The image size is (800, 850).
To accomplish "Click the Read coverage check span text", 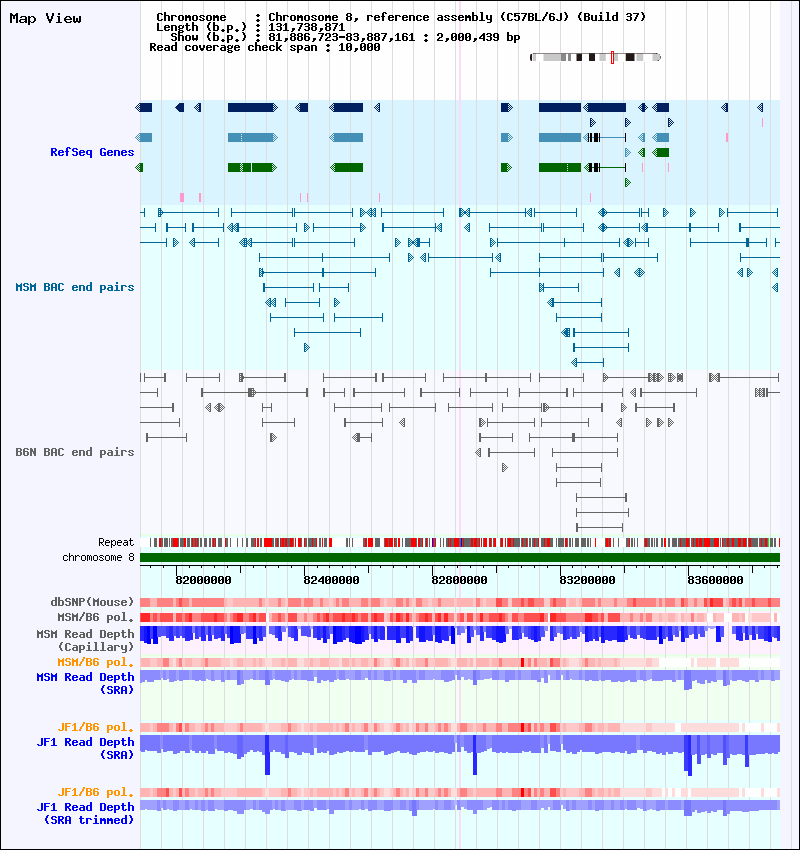I will (264, 47).
